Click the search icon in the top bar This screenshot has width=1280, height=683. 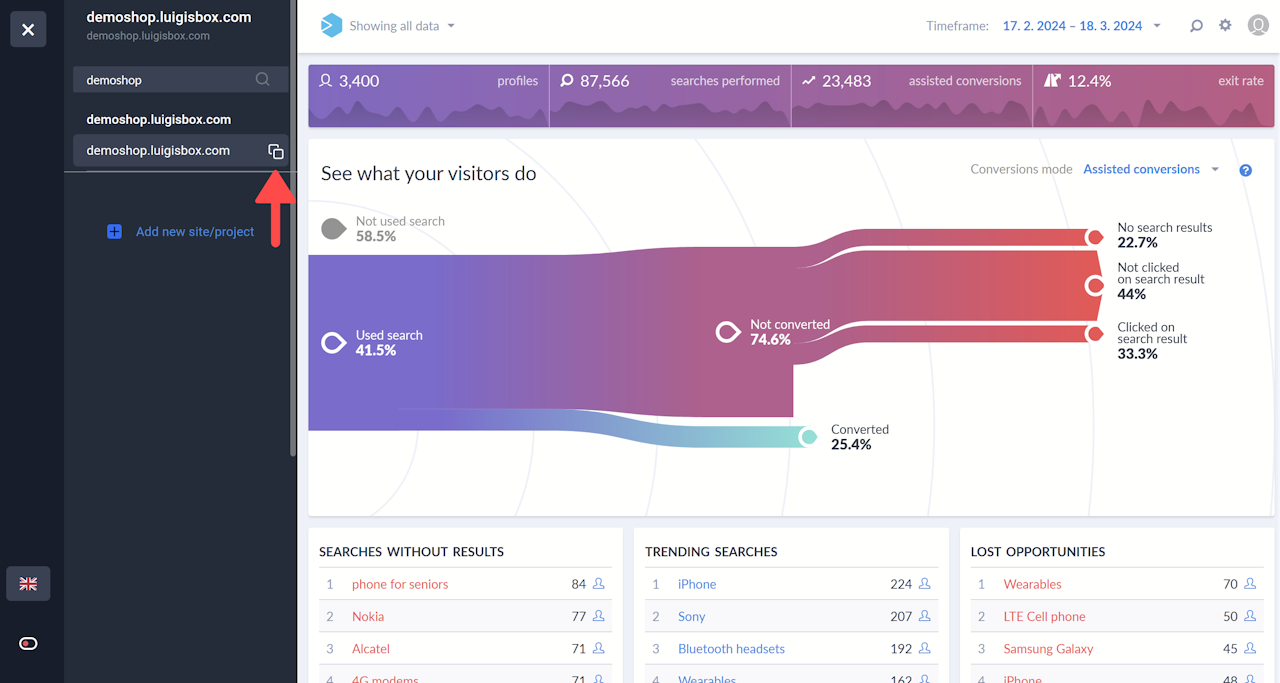(x=1196, y=26)
